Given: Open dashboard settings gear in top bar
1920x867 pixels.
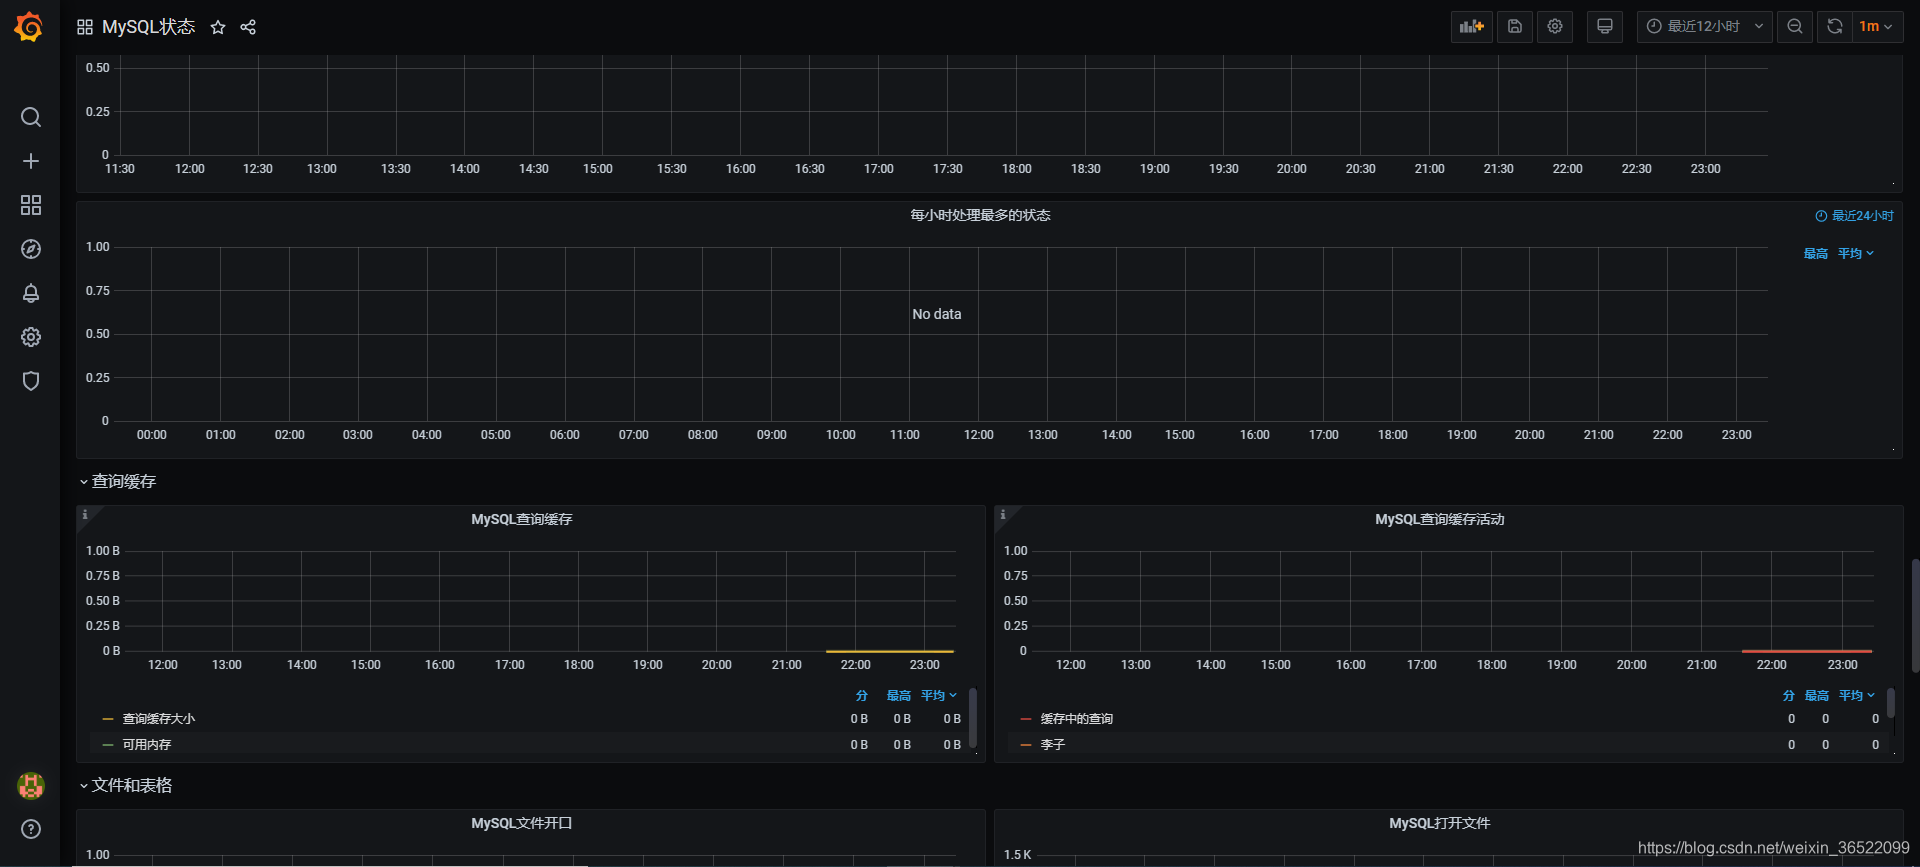Looking at the screenshot, I should 1555,27.
